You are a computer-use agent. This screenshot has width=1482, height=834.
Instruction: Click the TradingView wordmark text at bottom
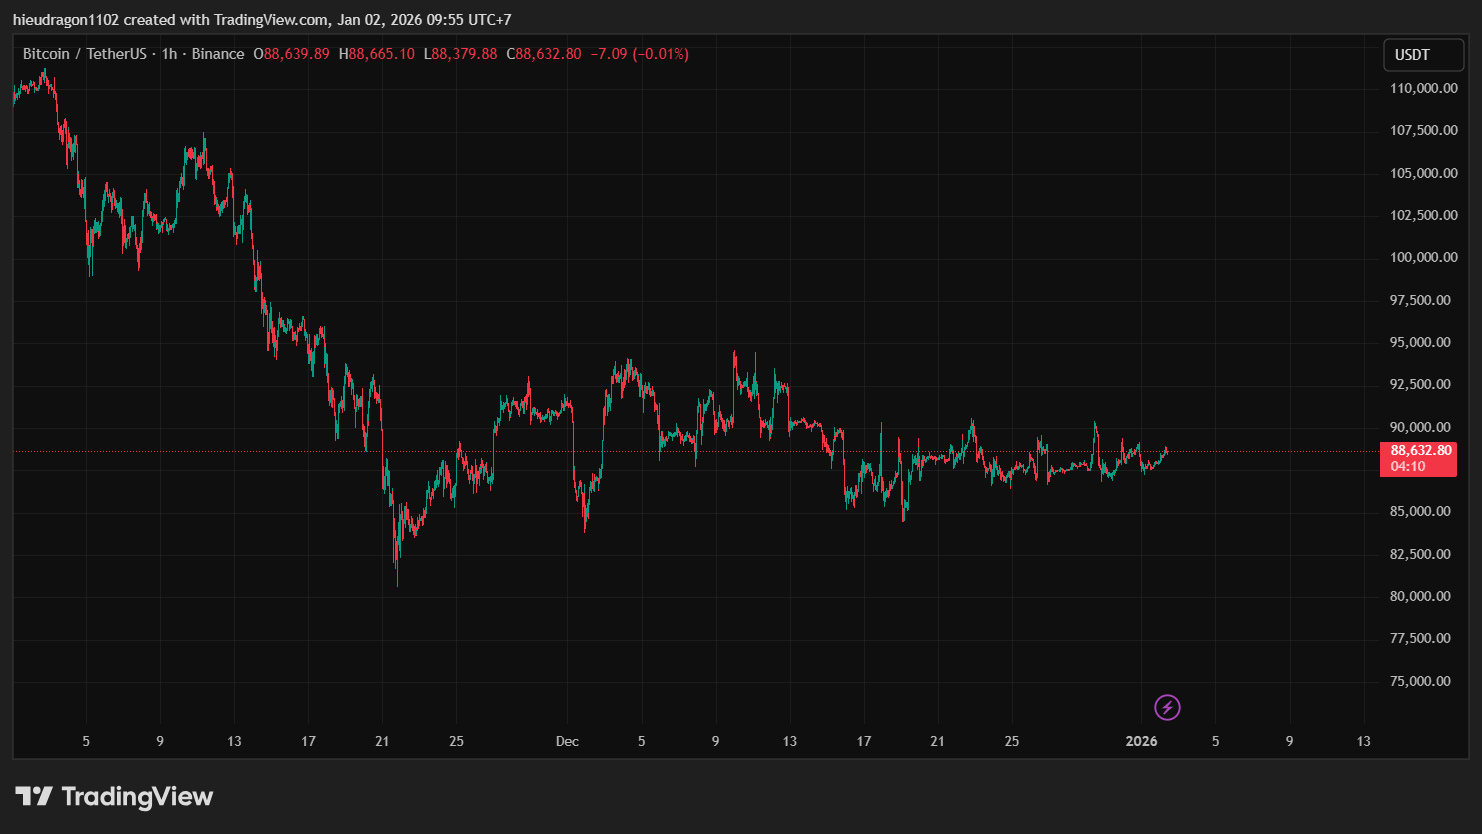point(137,796)
